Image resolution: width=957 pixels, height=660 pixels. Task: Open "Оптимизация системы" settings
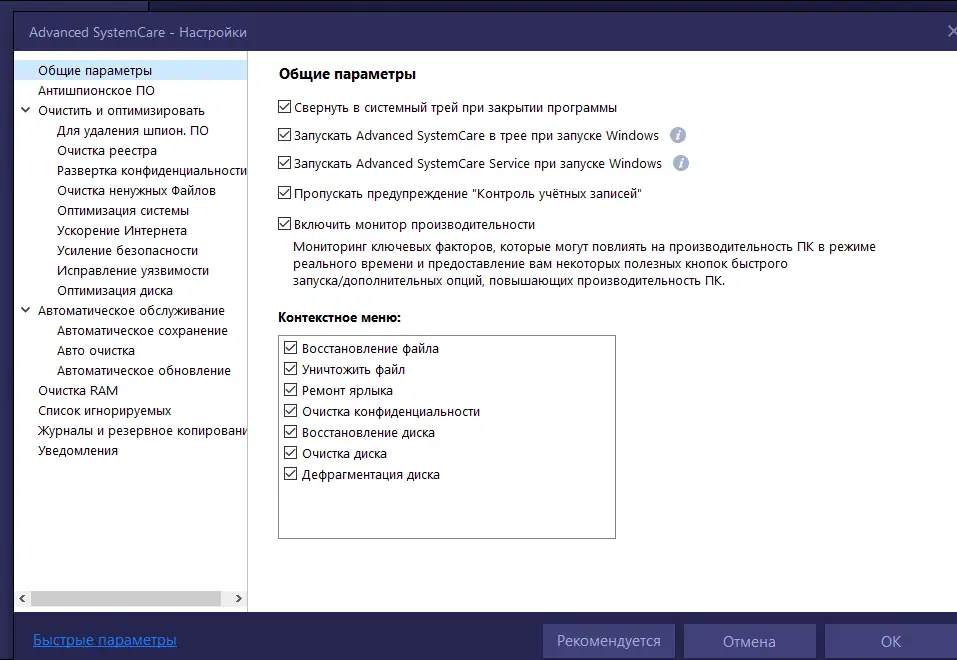123,211
